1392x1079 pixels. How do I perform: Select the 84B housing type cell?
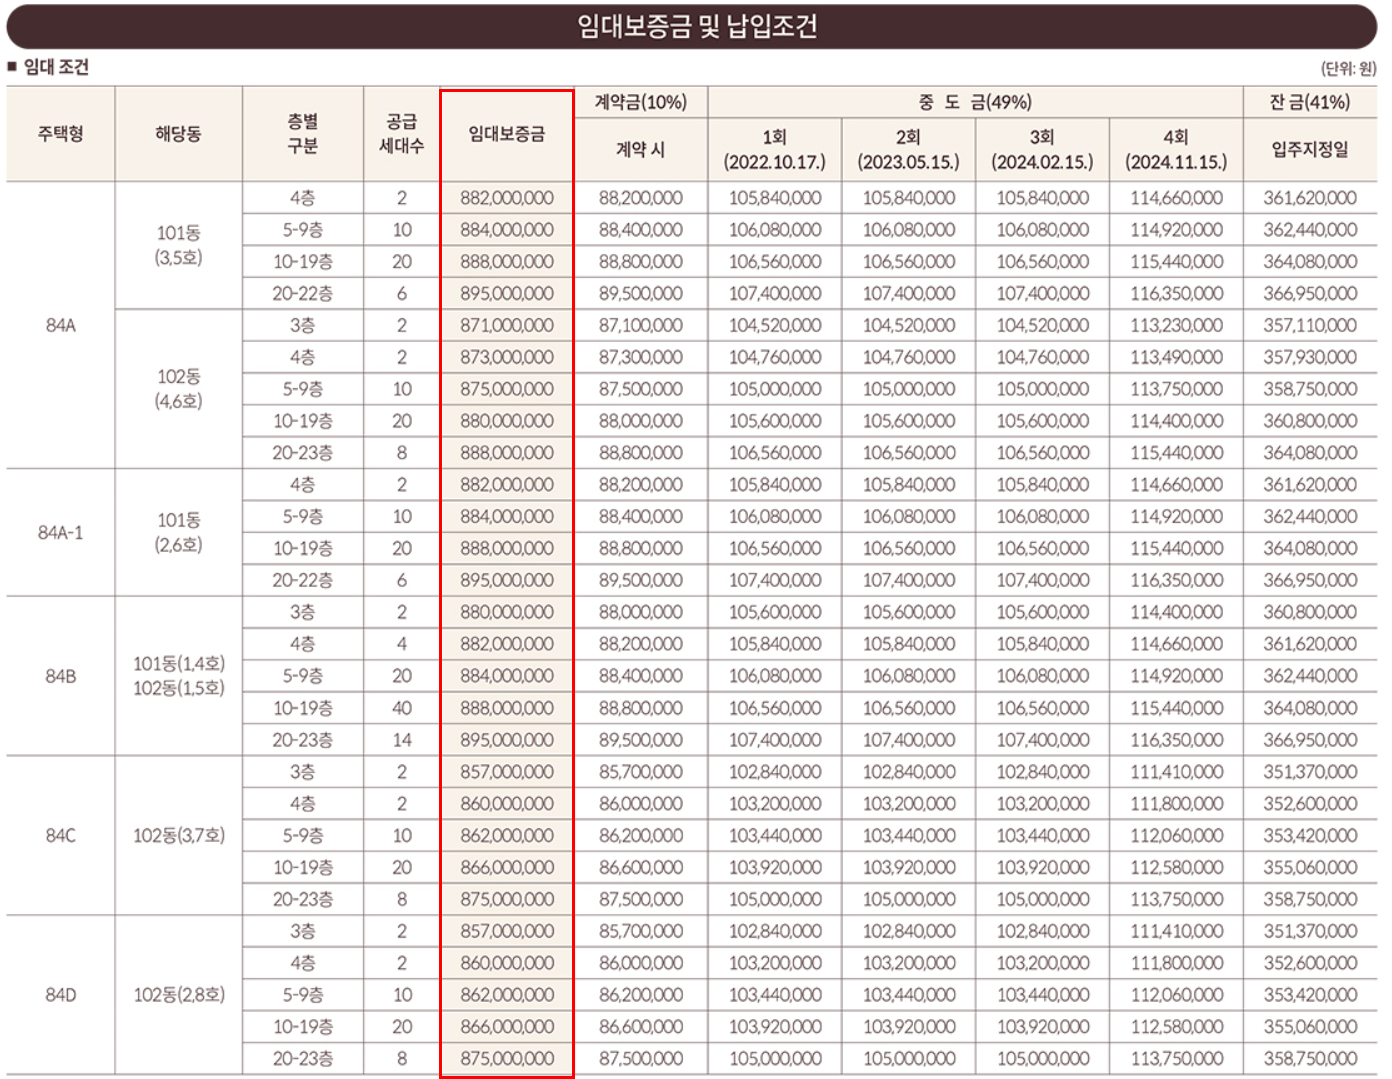[60, 676]
